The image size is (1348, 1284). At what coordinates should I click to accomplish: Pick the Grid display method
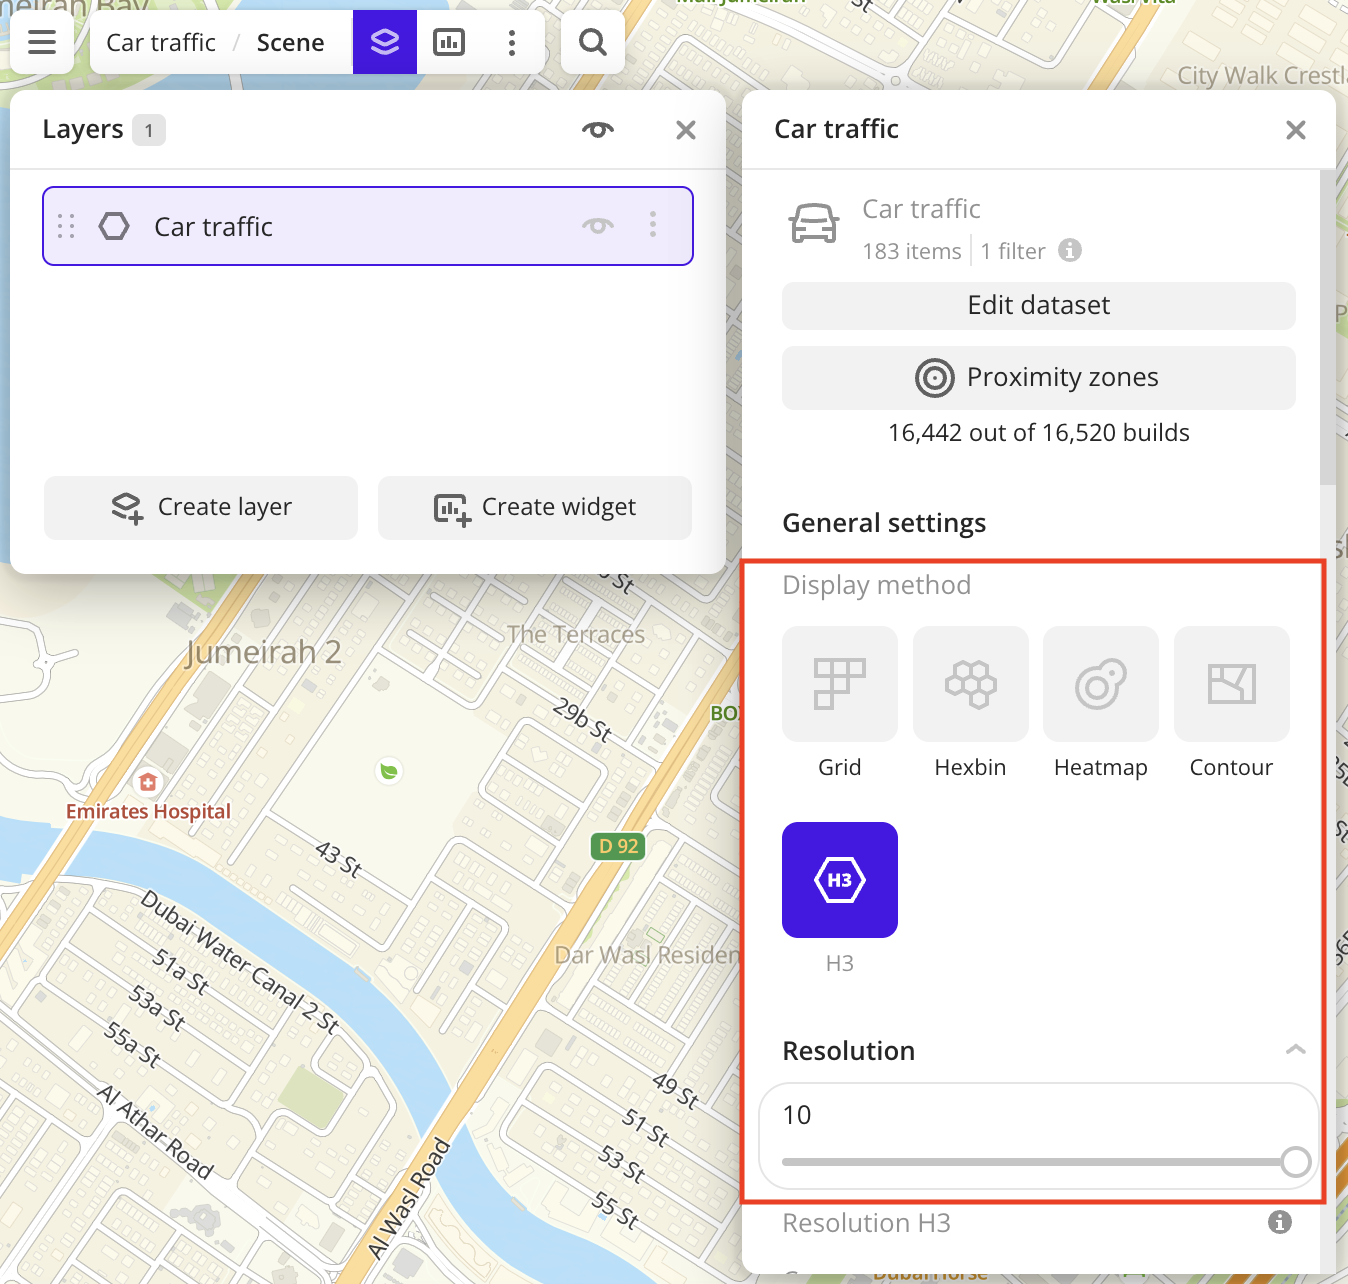[839, 685]
